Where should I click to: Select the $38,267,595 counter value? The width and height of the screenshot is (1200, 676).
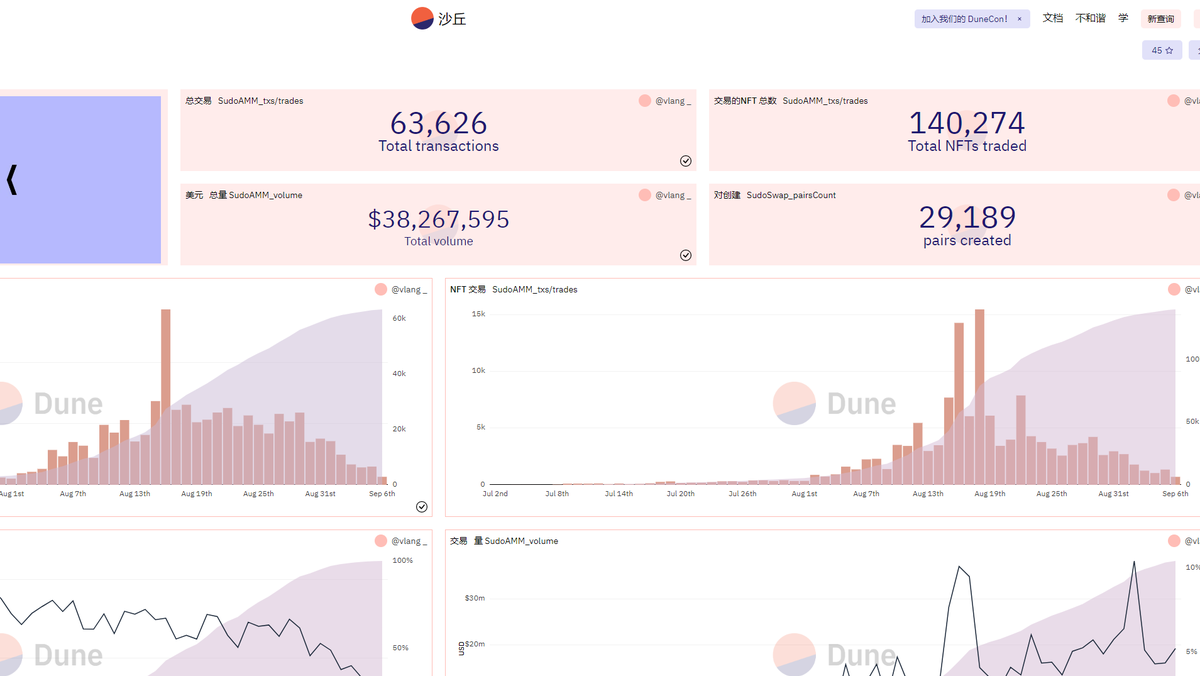click(438, 219)
